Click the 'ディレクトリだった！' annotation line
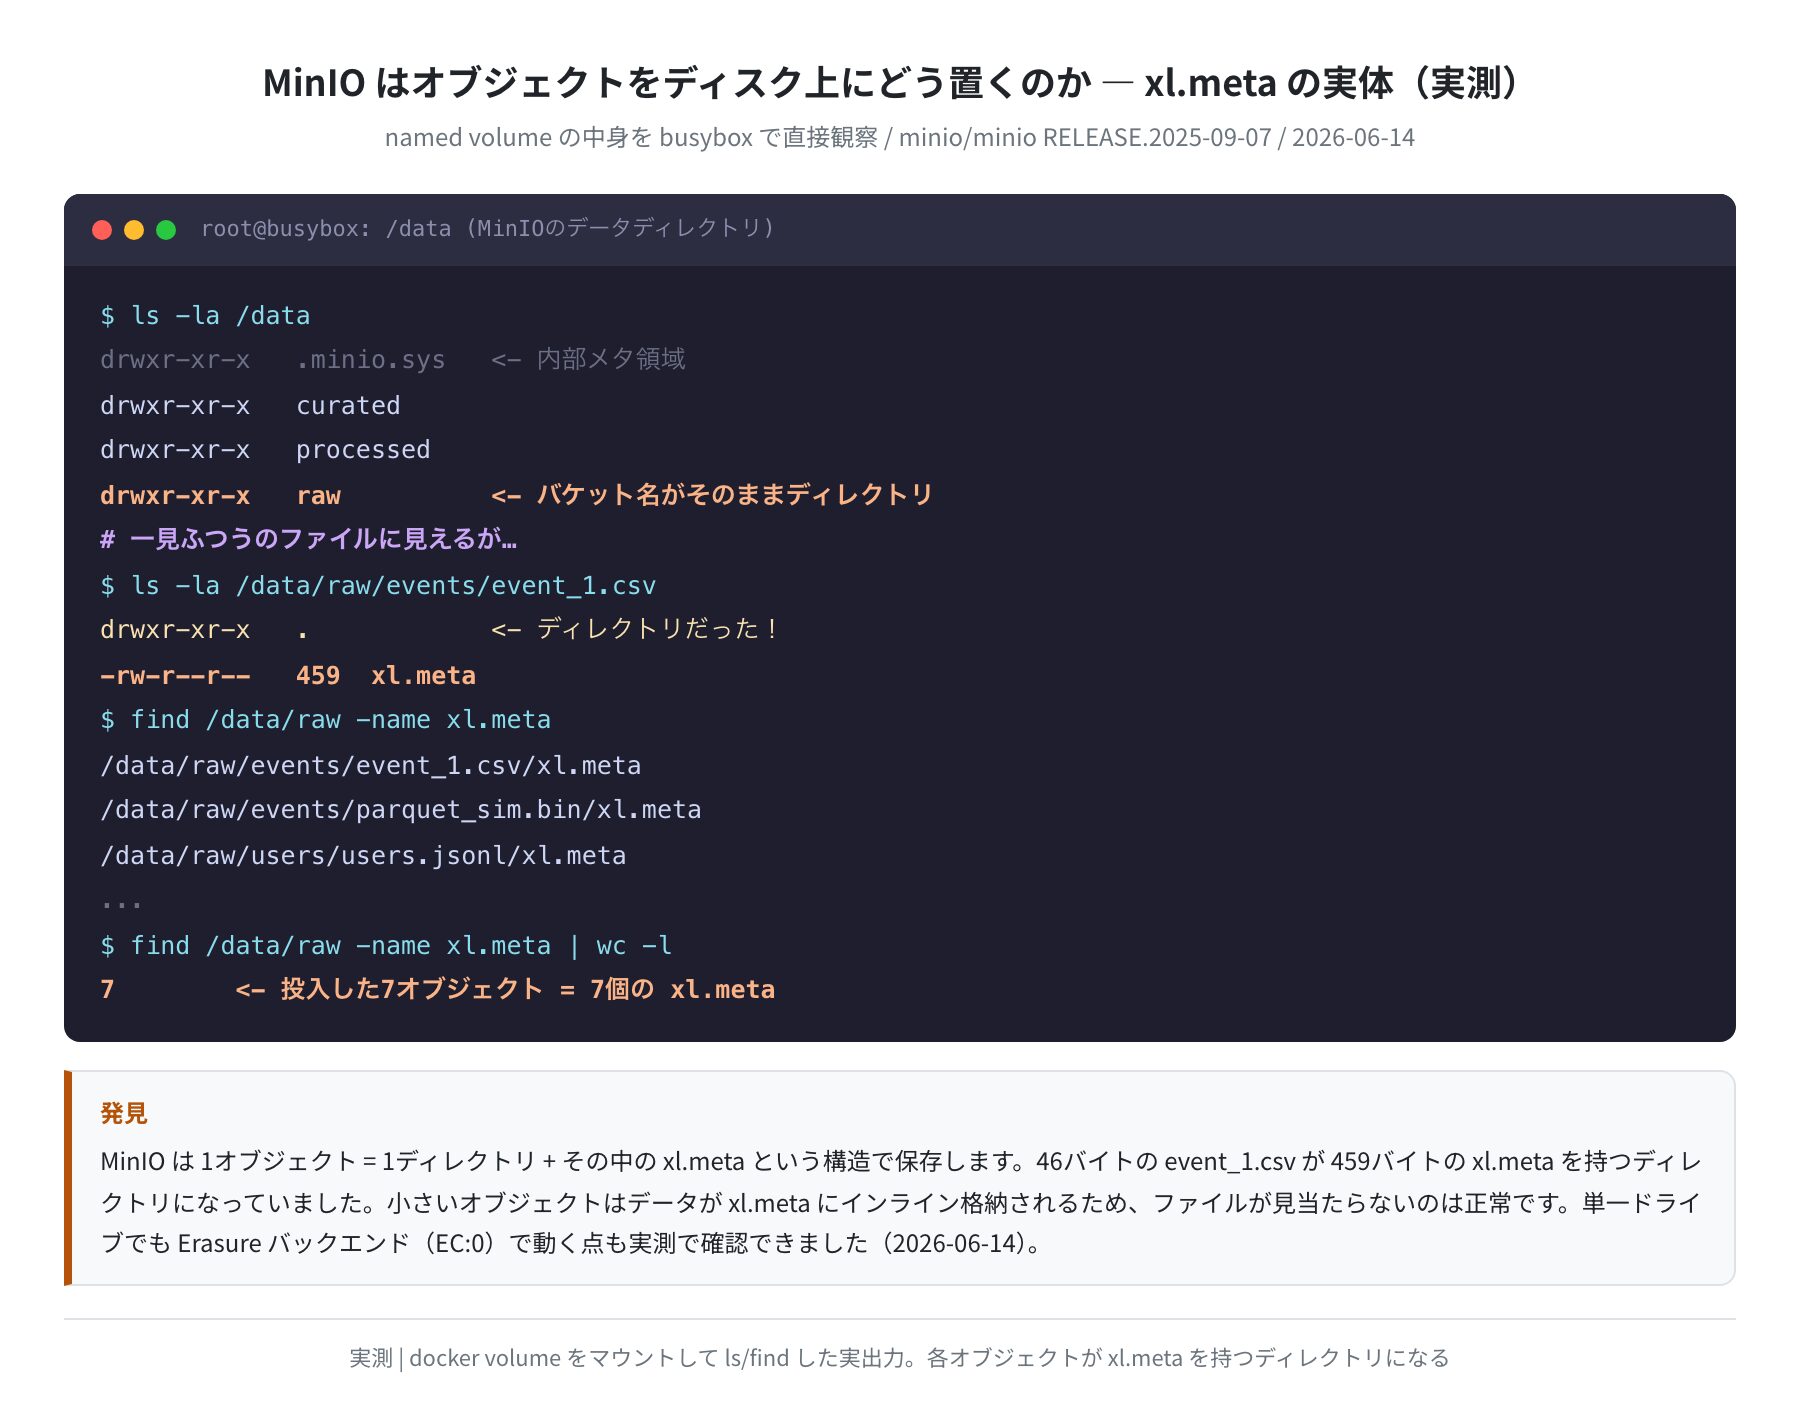 [x=441, y=630]
